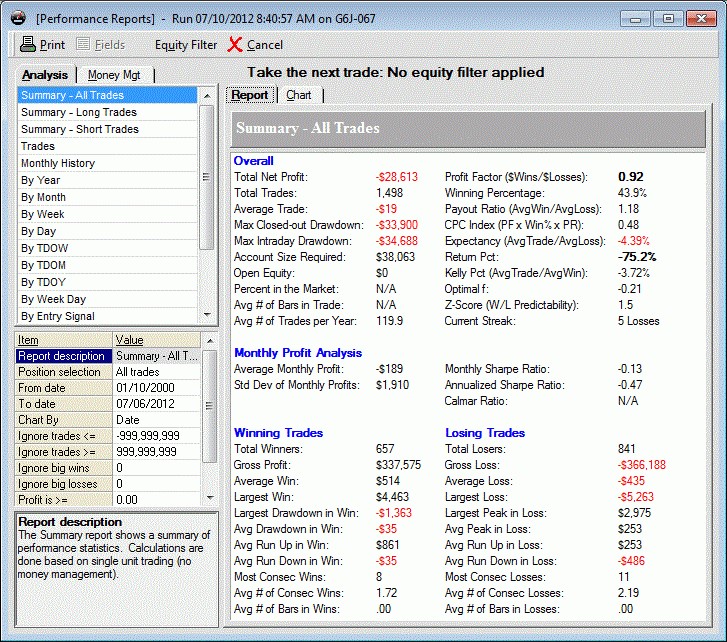Switch to the Chart tab

[298, 95]
